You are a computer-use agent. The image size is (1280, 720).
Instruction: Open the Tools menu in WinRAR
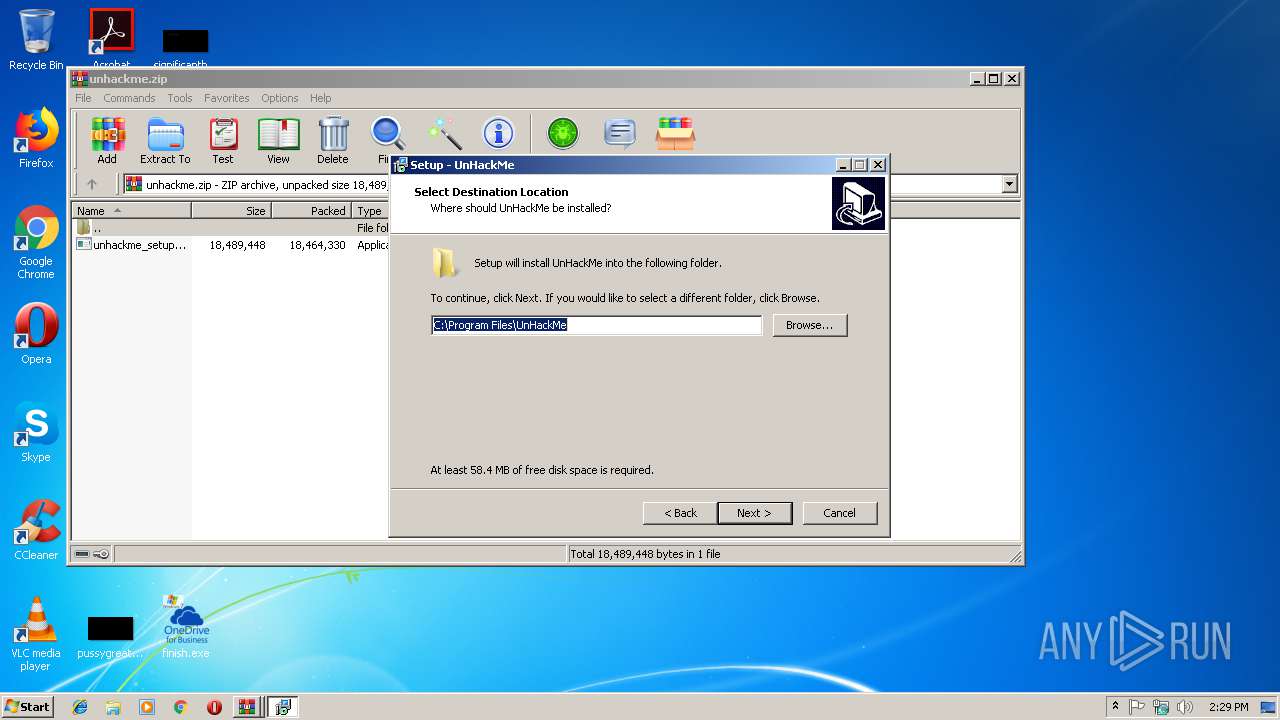(180, 98)
